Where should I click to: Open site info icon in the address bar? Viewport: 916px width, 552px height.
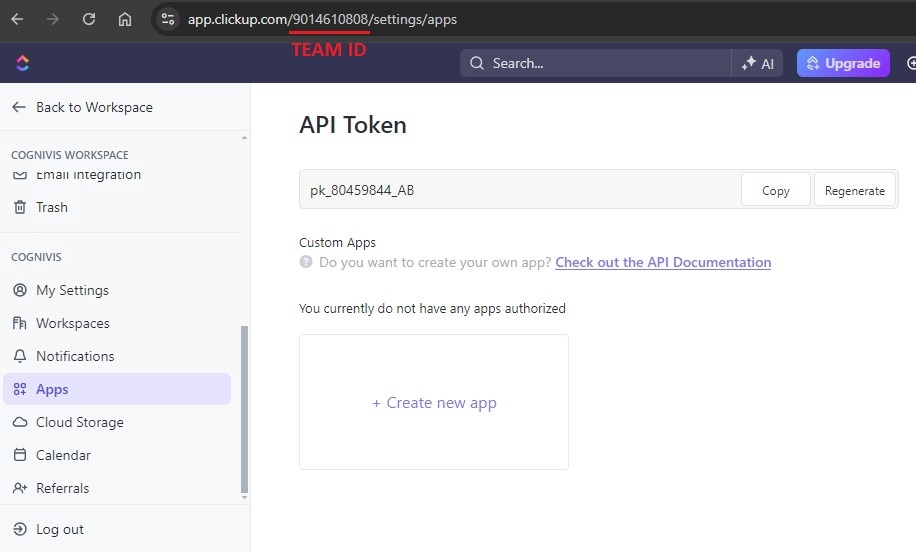(168, 19)
